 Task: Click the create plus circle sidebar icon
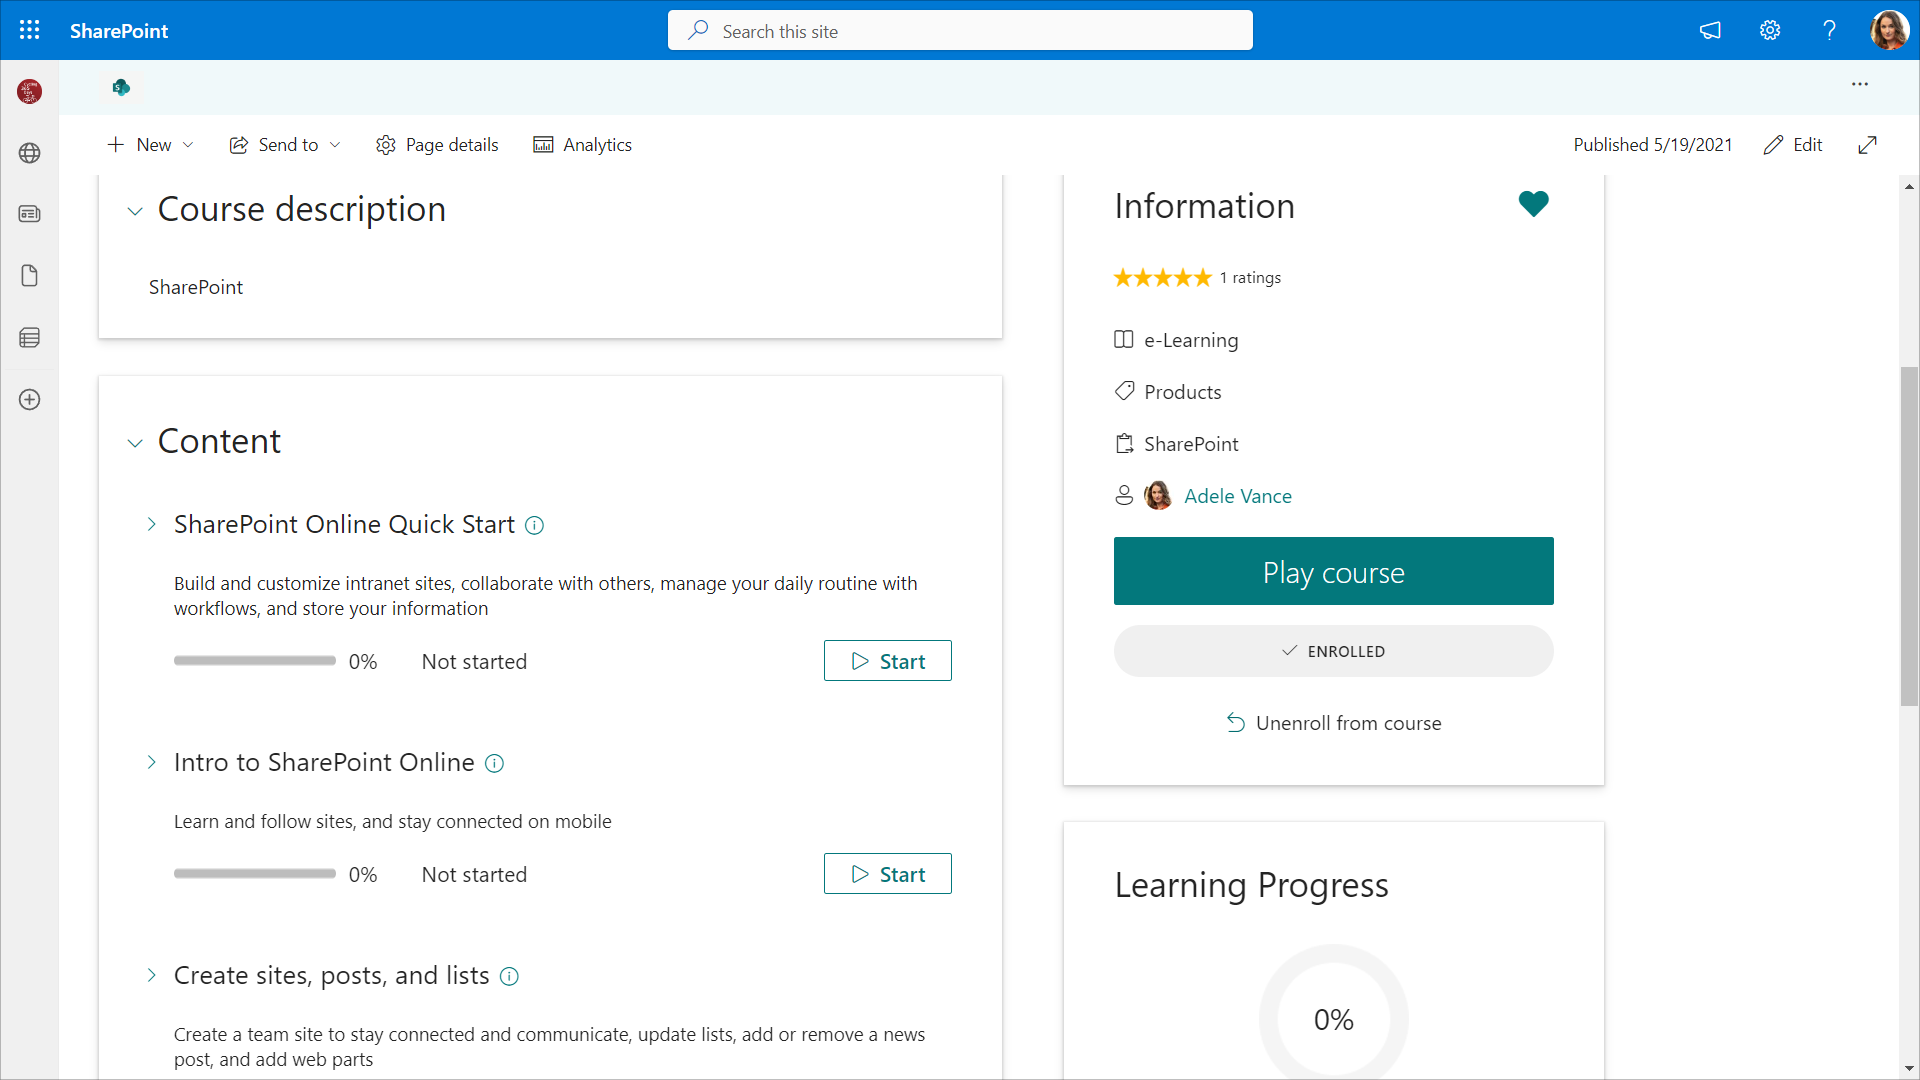(x=30, y=400)
